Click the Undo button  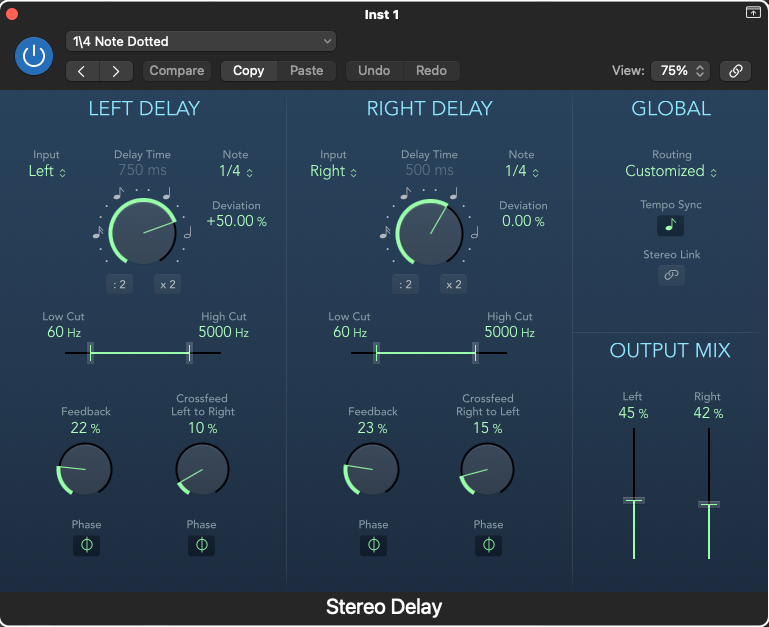point(374,71)
